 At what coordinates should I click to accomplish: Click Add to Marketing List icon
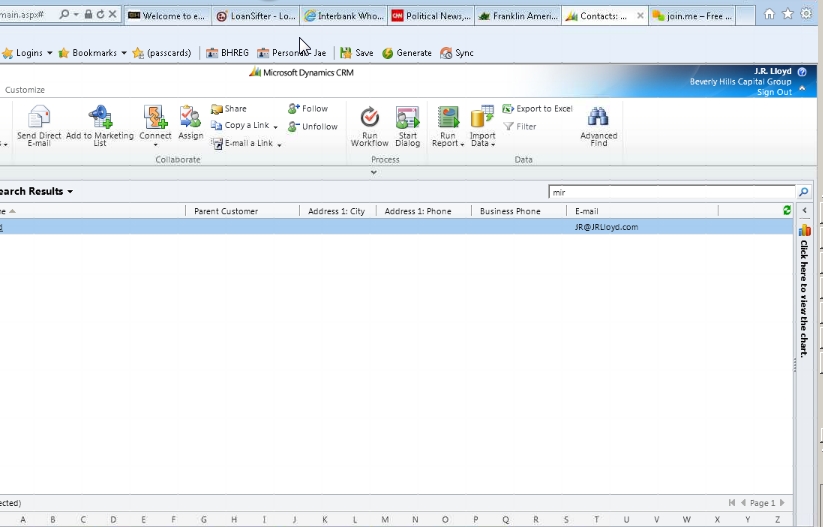click(100, 118)
